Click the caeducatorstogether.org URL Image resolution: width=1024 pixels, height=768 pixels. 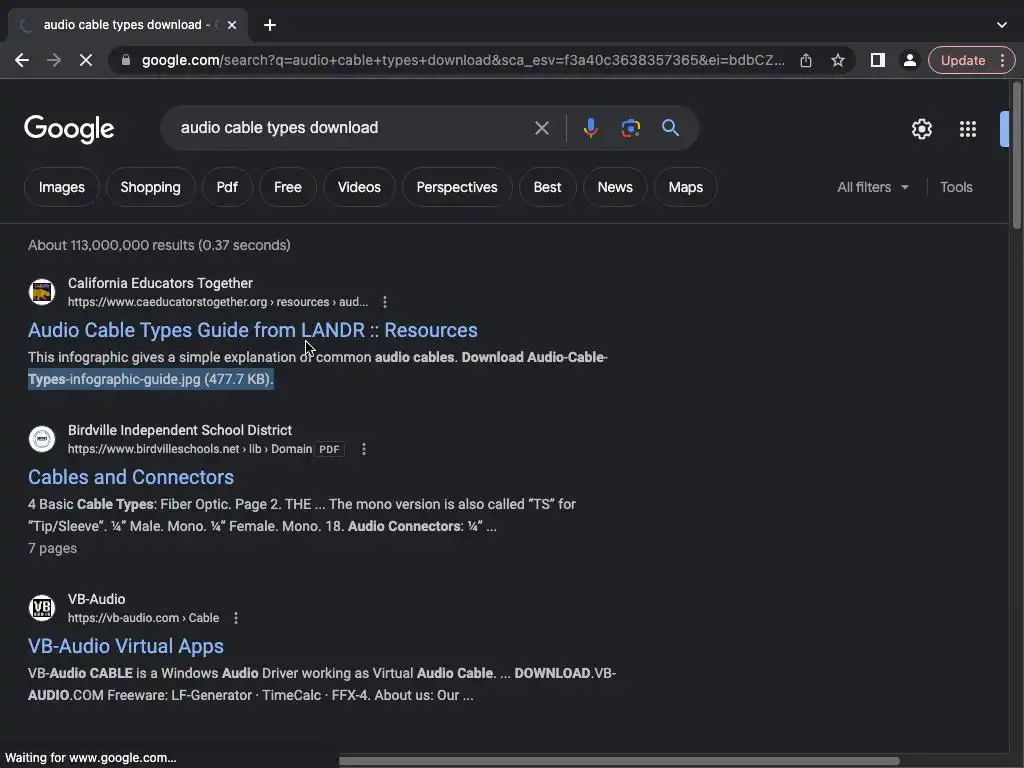[217, 302]
